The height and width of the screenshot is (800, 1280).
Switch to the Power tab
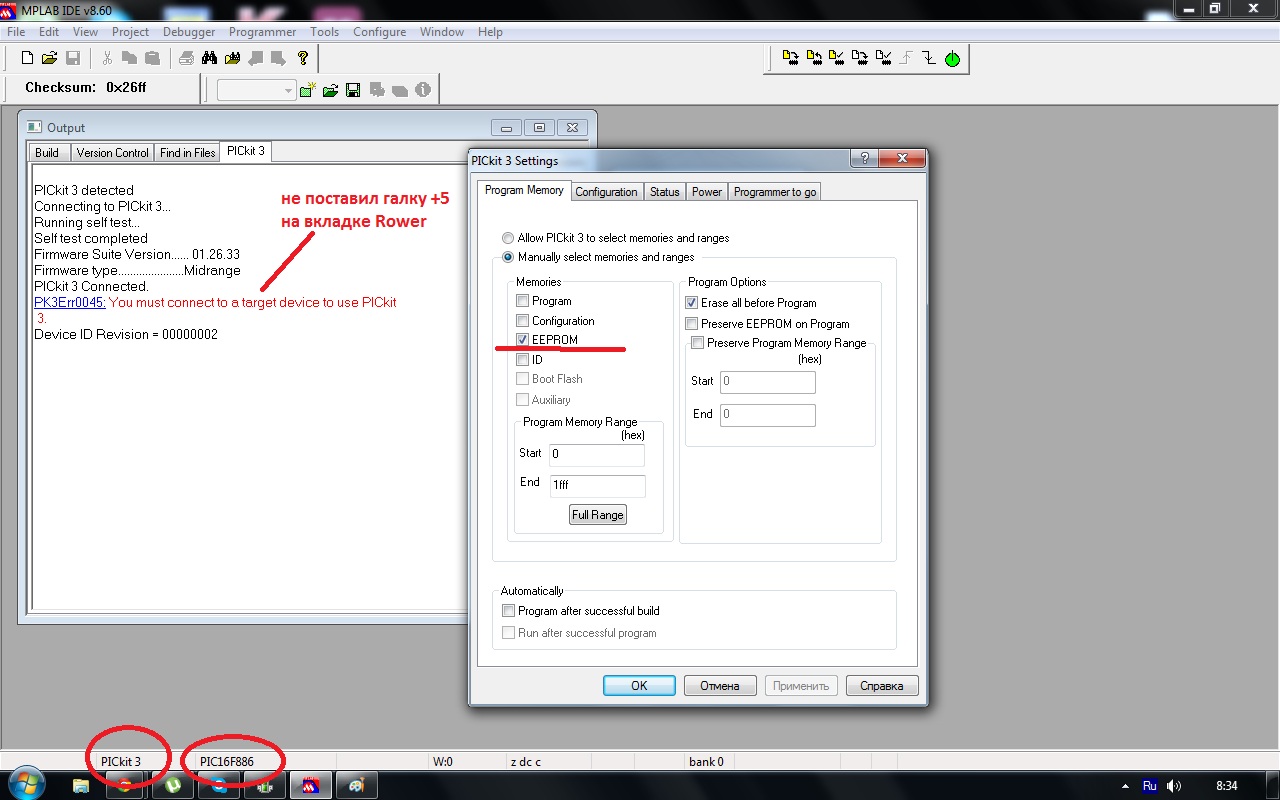coord(707,192)
